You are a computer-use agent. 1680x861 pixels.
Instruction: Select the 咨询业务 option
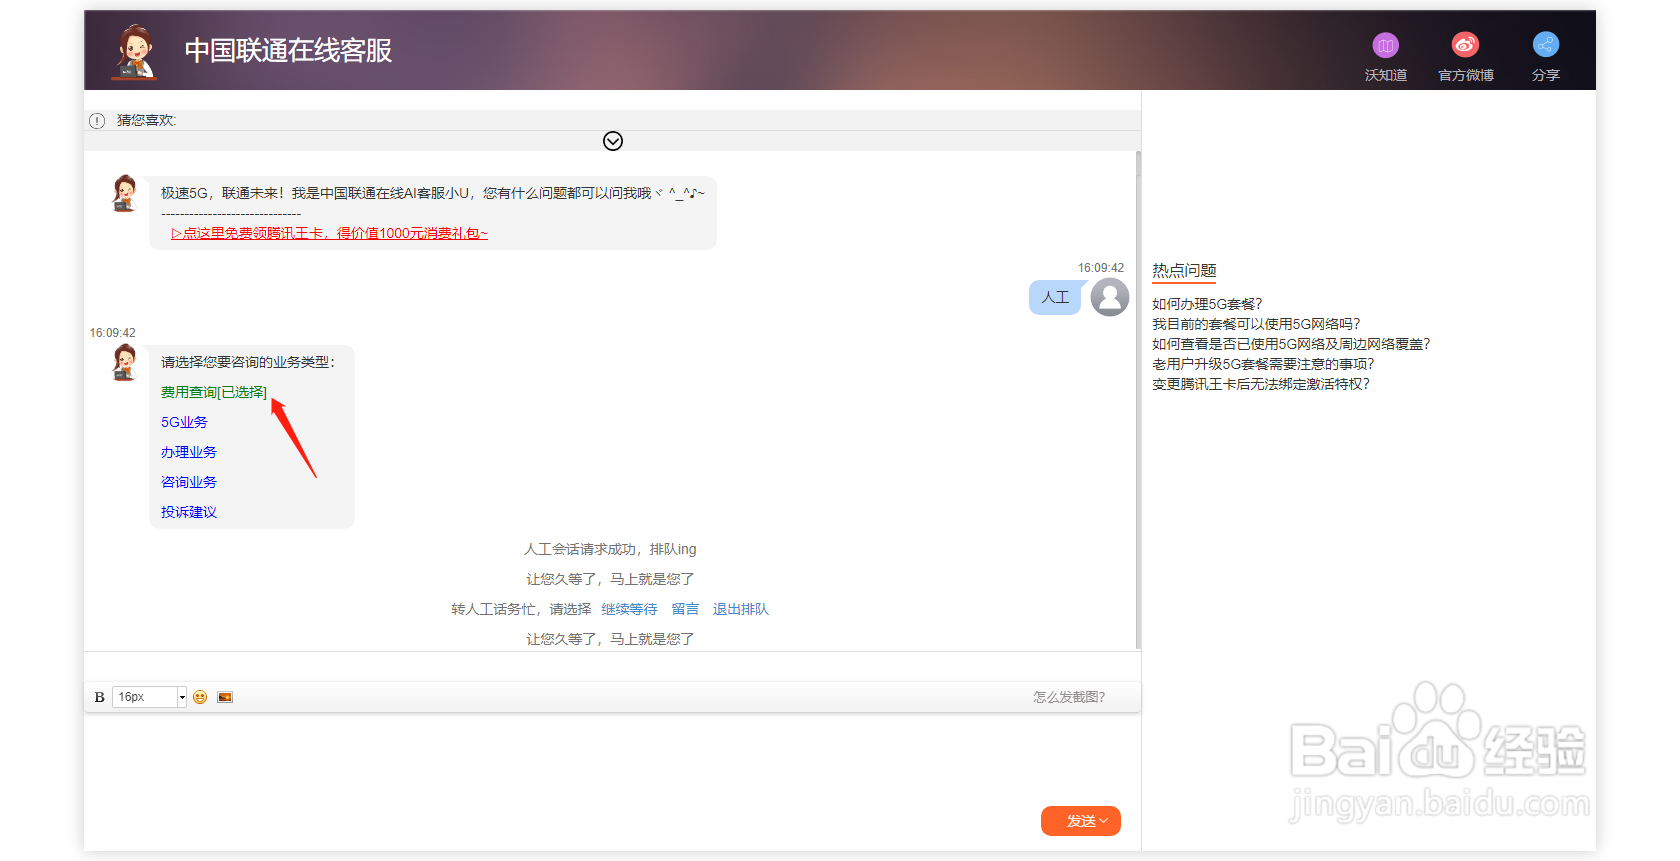click(x=189, y=482)
